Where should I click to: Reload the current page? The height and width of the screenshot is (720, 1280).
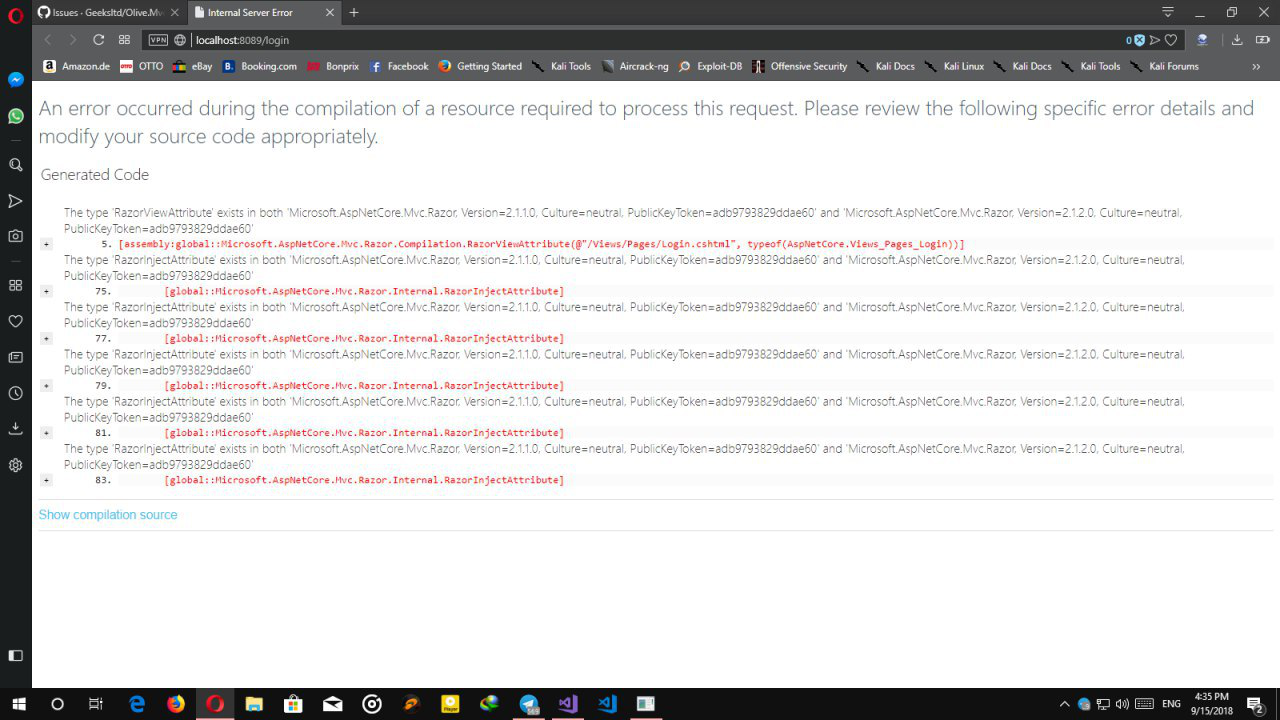[98, 40]
